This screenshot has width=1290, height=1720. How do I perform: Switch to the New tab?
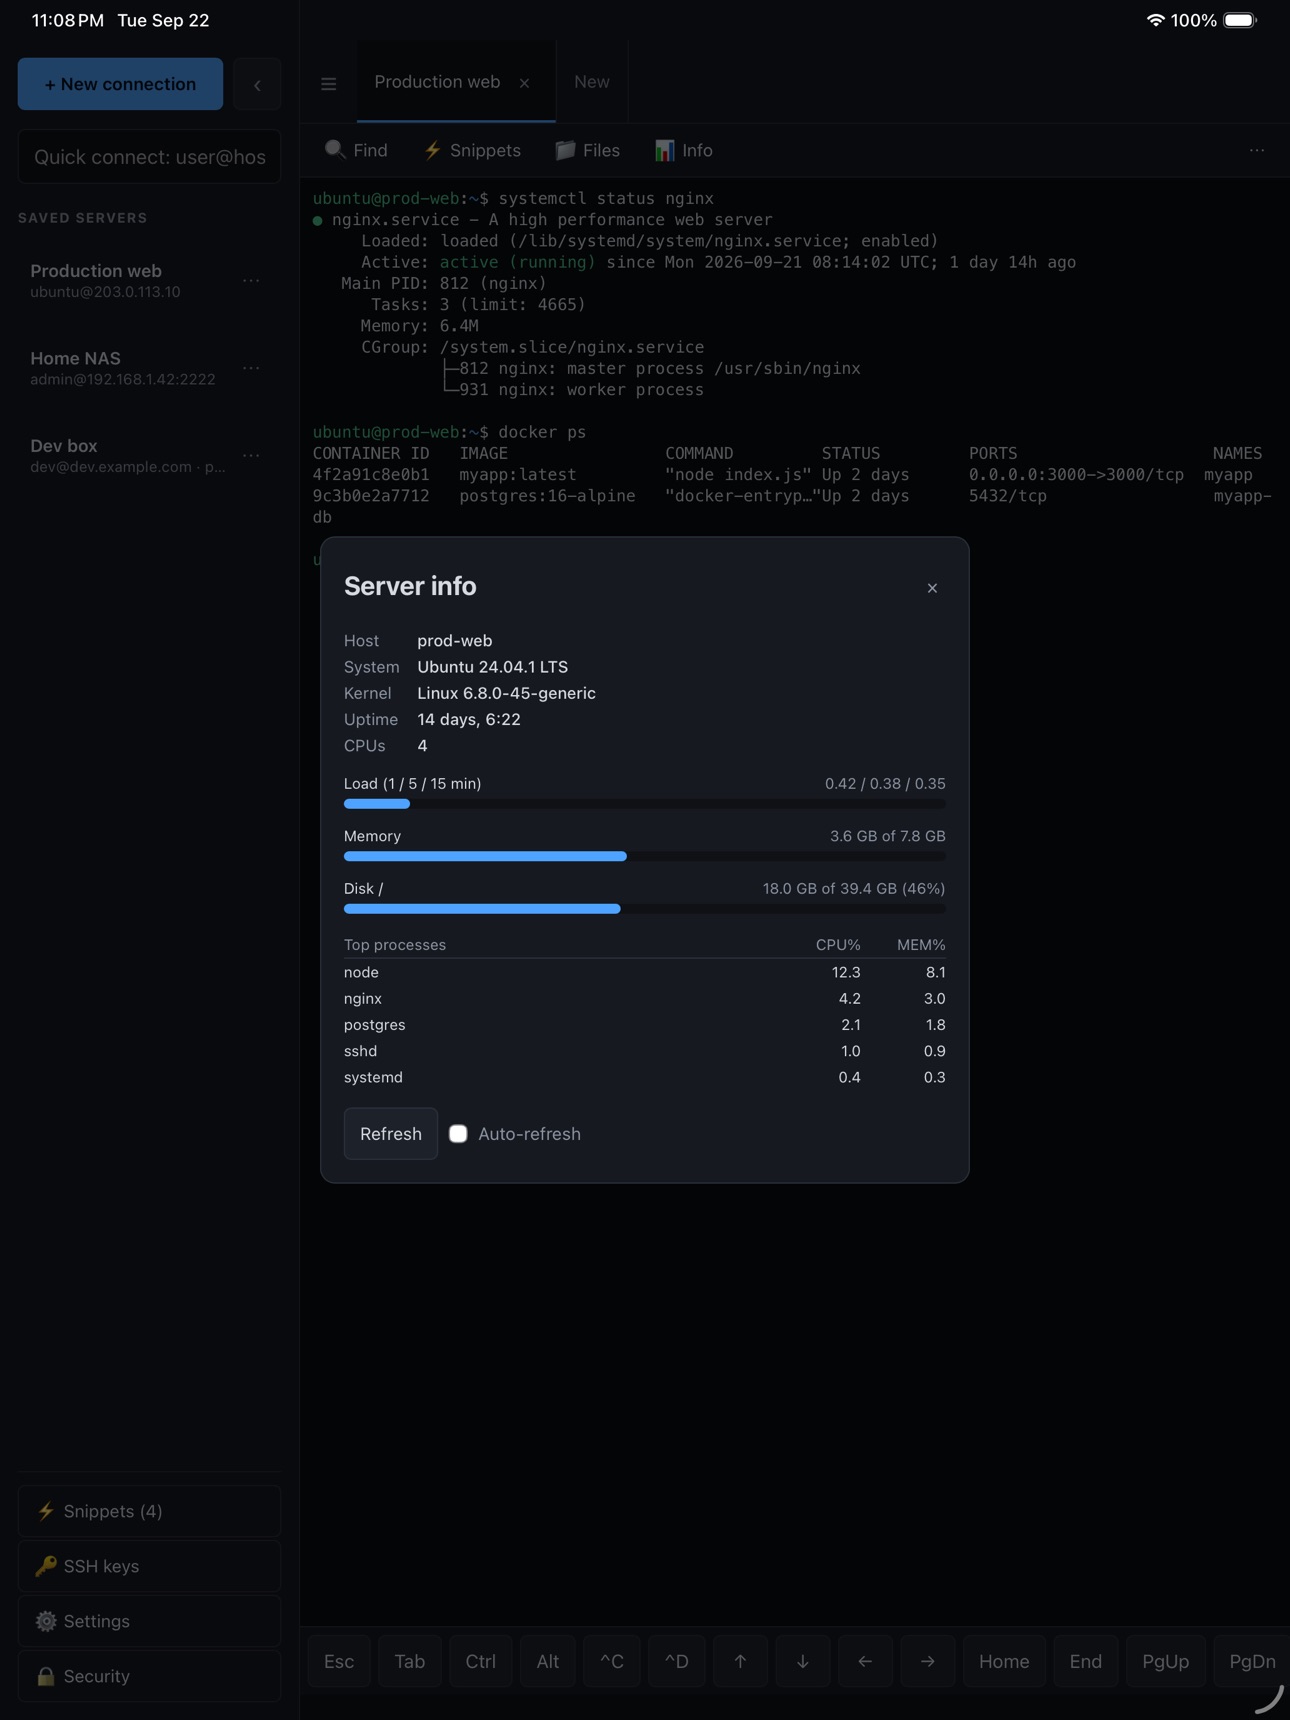pos(592,82)
